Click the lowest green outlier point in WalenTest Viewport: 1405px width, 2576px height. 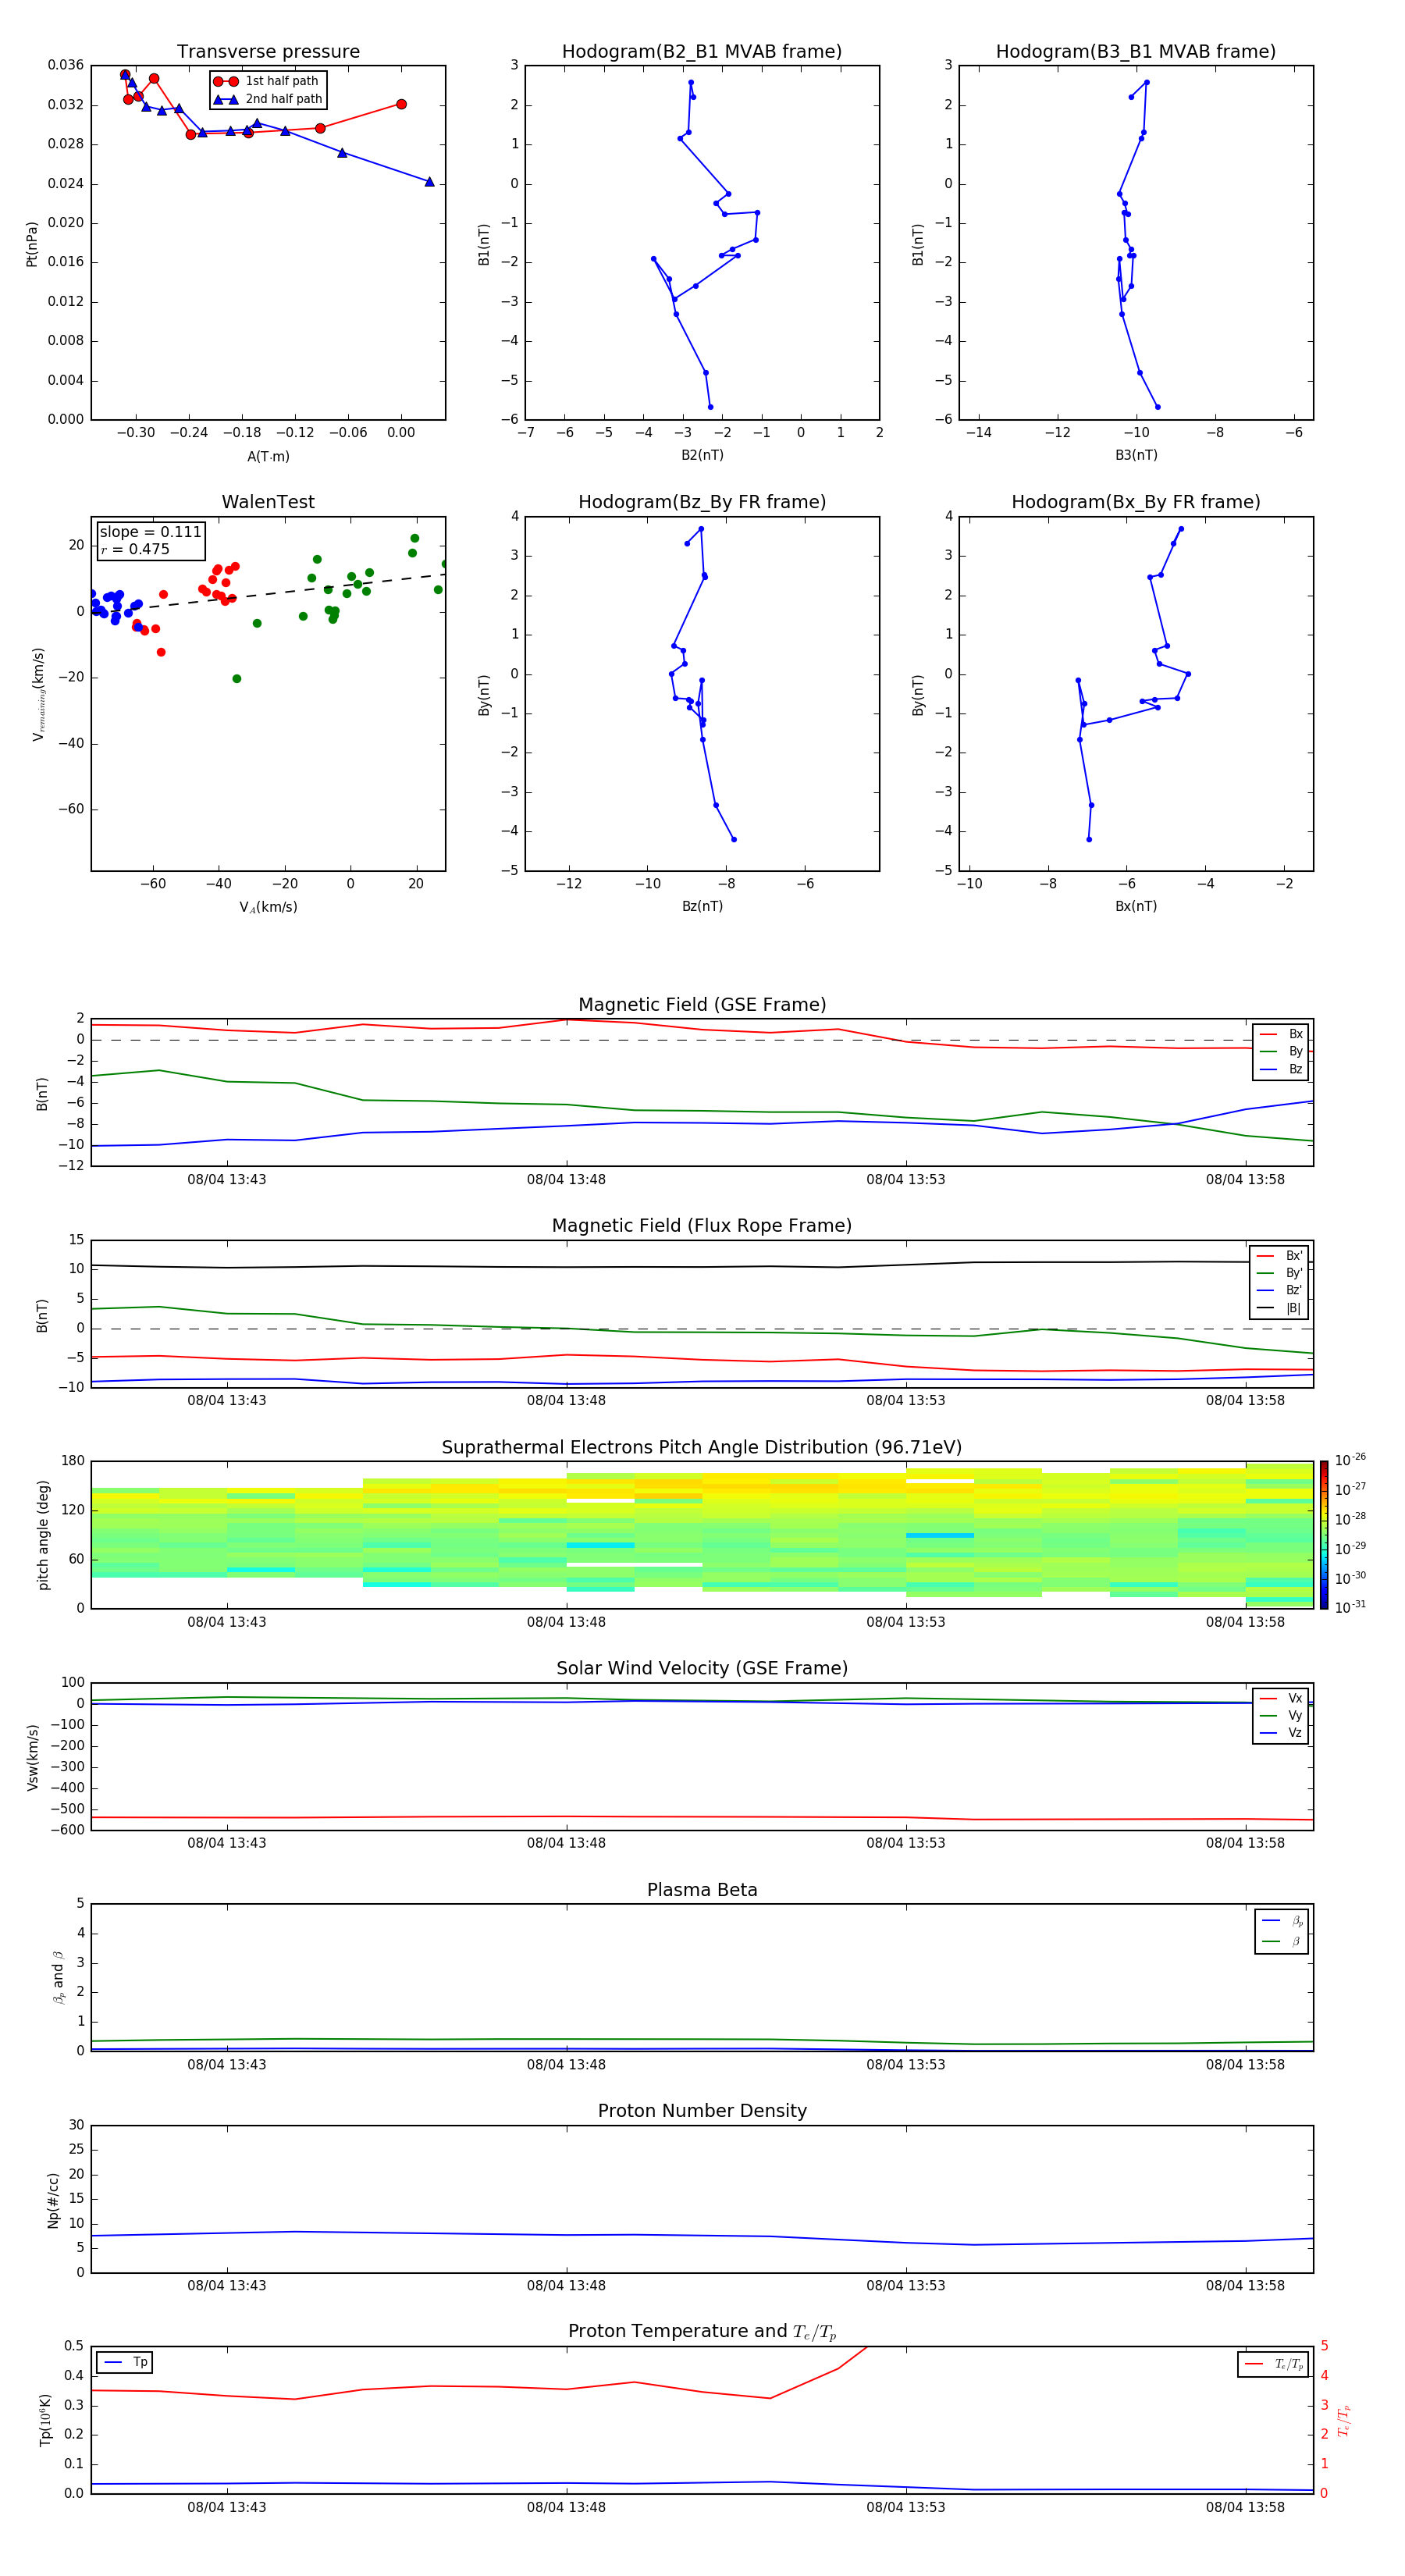[237, 679]
